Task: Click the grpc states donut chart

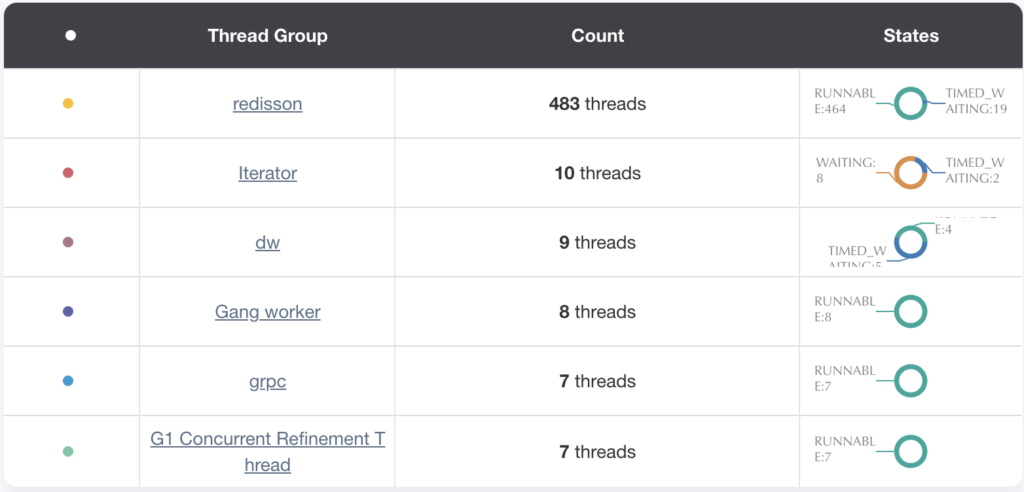Action: [x=910, y=380]
